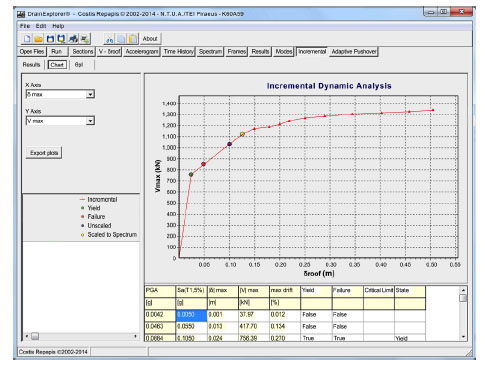This screenshot has width=485, height=368.
Task: Switch to the Accelerogram tab
Action: 142,51
